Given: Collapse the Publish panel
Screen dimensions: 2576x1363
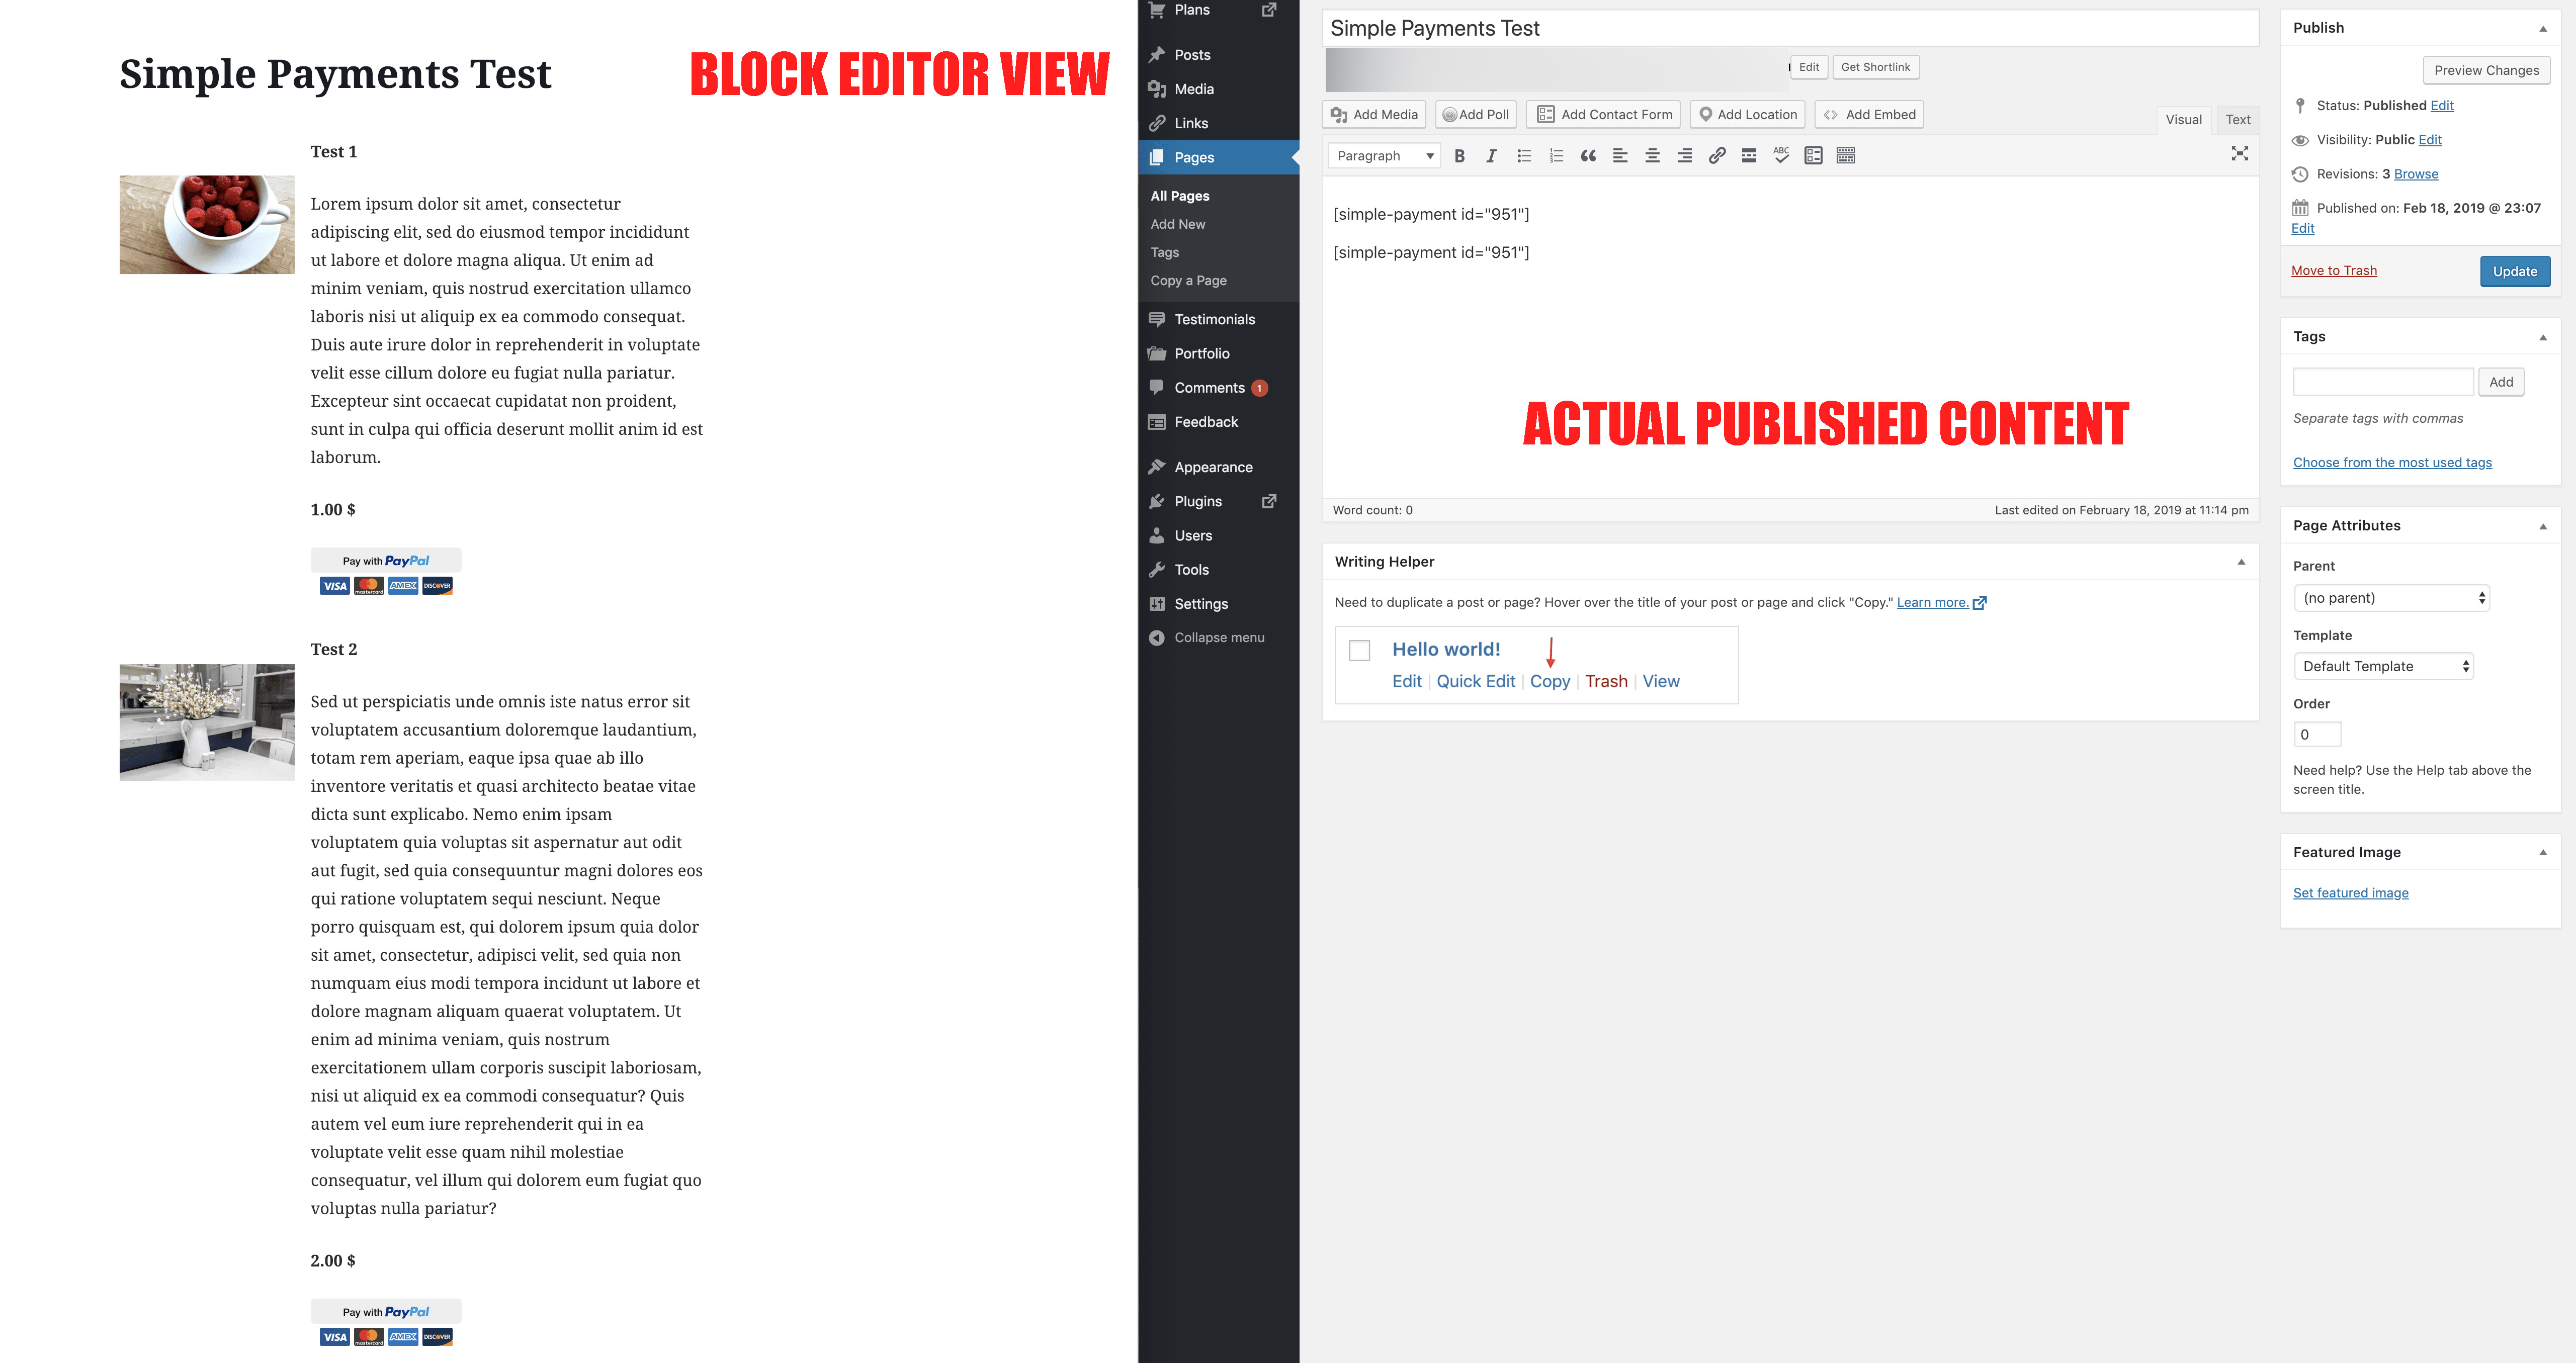Looking at the screenshot, I should pos(2543,29).
